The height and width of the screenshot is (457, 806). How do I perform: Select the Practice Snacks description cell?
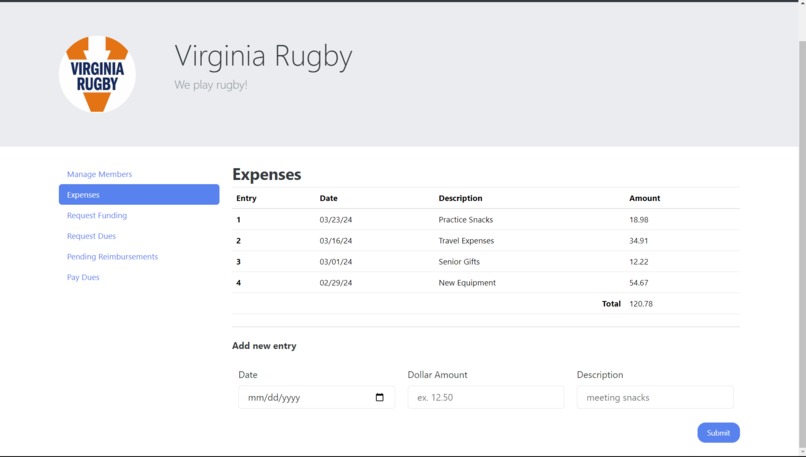click(x=466, y=220)
